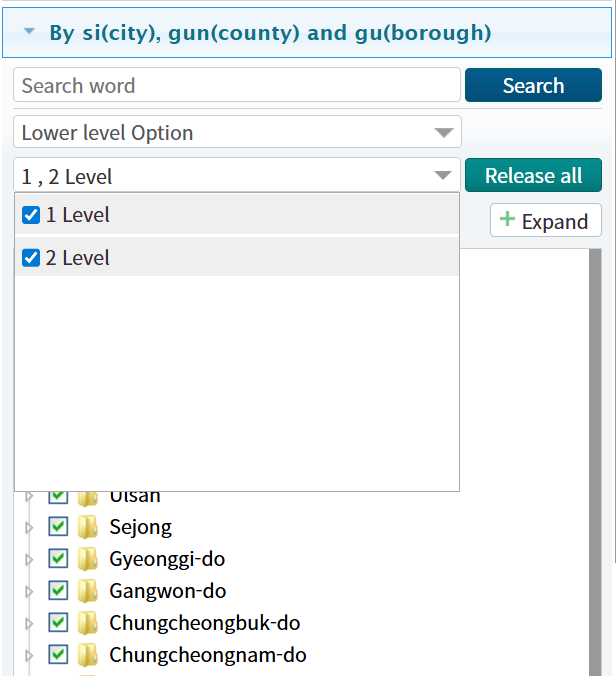Focus the Search word input field
Screen dimensions: 616x676
236,86
